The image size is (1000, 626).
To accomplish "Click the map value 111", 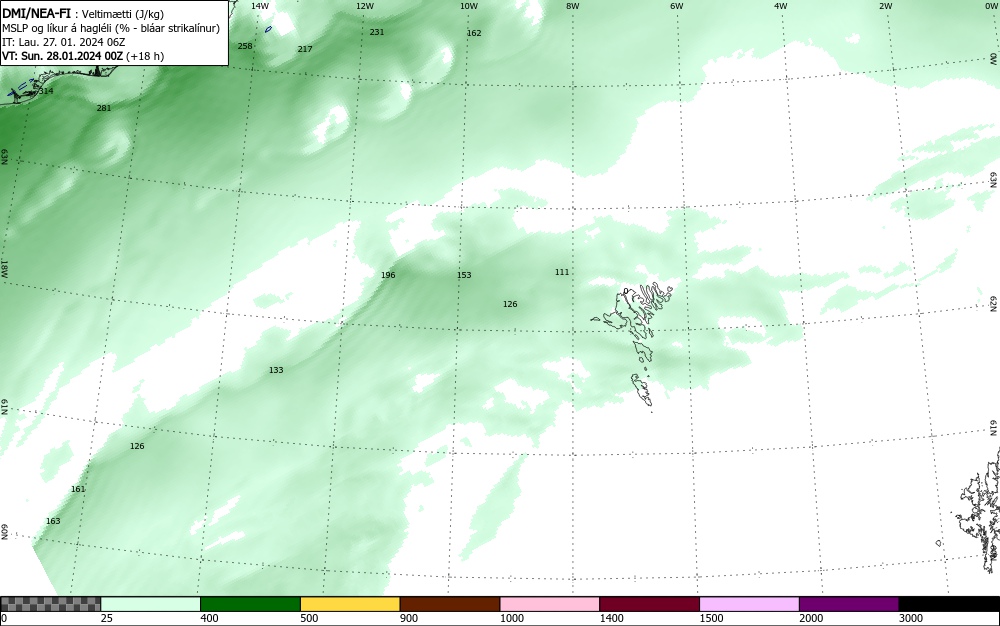I will click(x=562, y=272).
